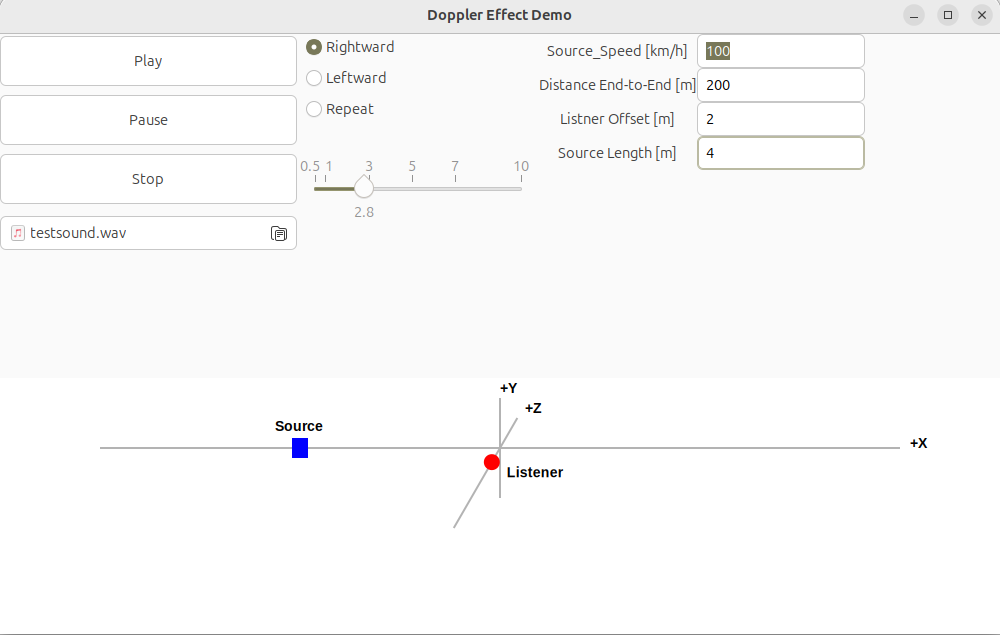
Task: Stop the current playback
Action: tap(148, 178)
